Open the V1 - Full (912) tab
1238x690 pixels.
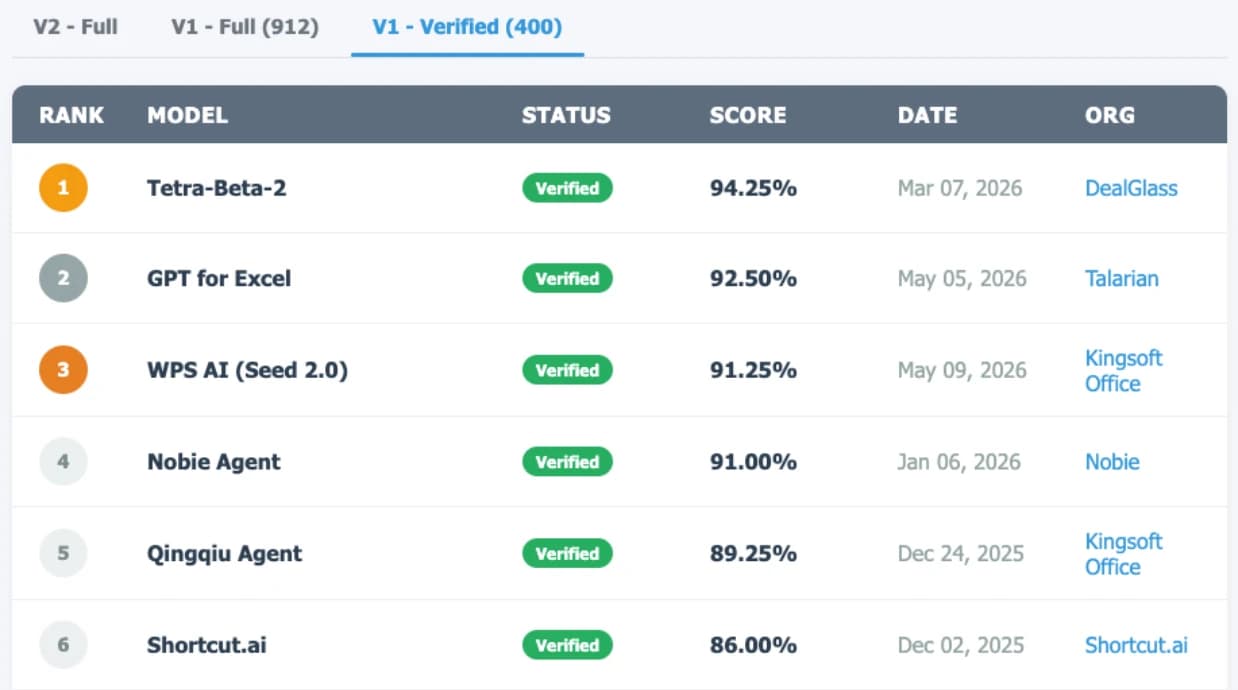245,27
